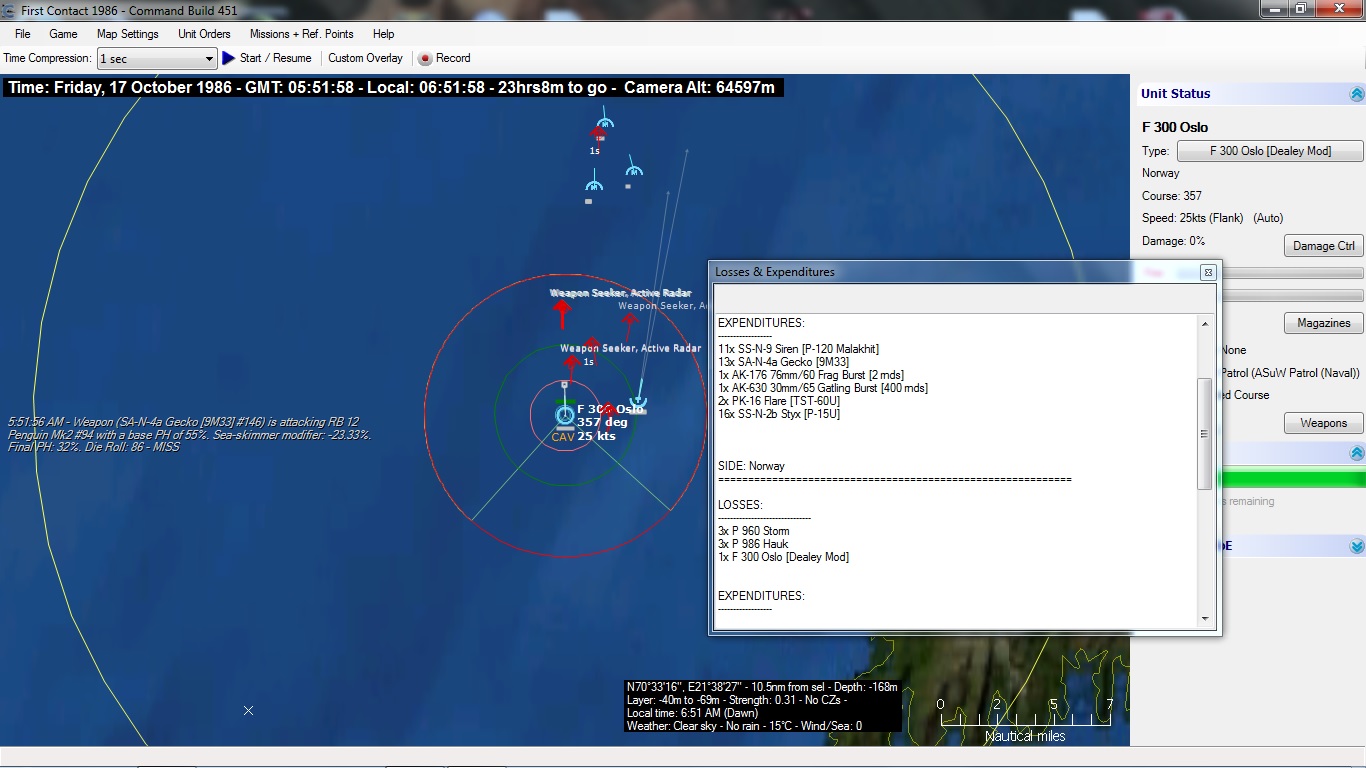Click the 3x P 986 Hauk loss line
Screen dimensions: 1366x768
click(753, 544)
